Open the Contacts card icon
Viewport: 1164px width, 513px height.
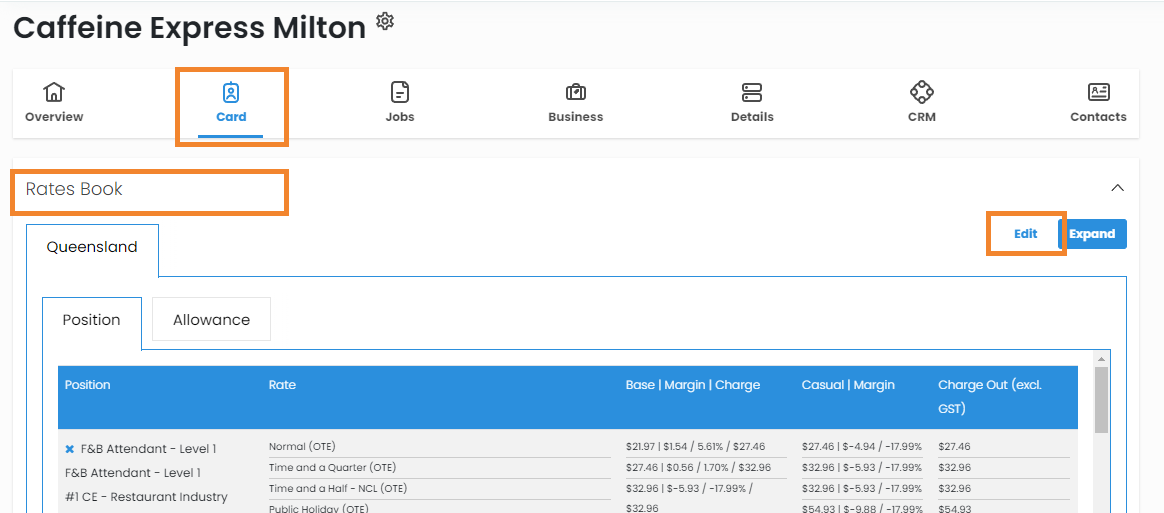[1098, 93]
